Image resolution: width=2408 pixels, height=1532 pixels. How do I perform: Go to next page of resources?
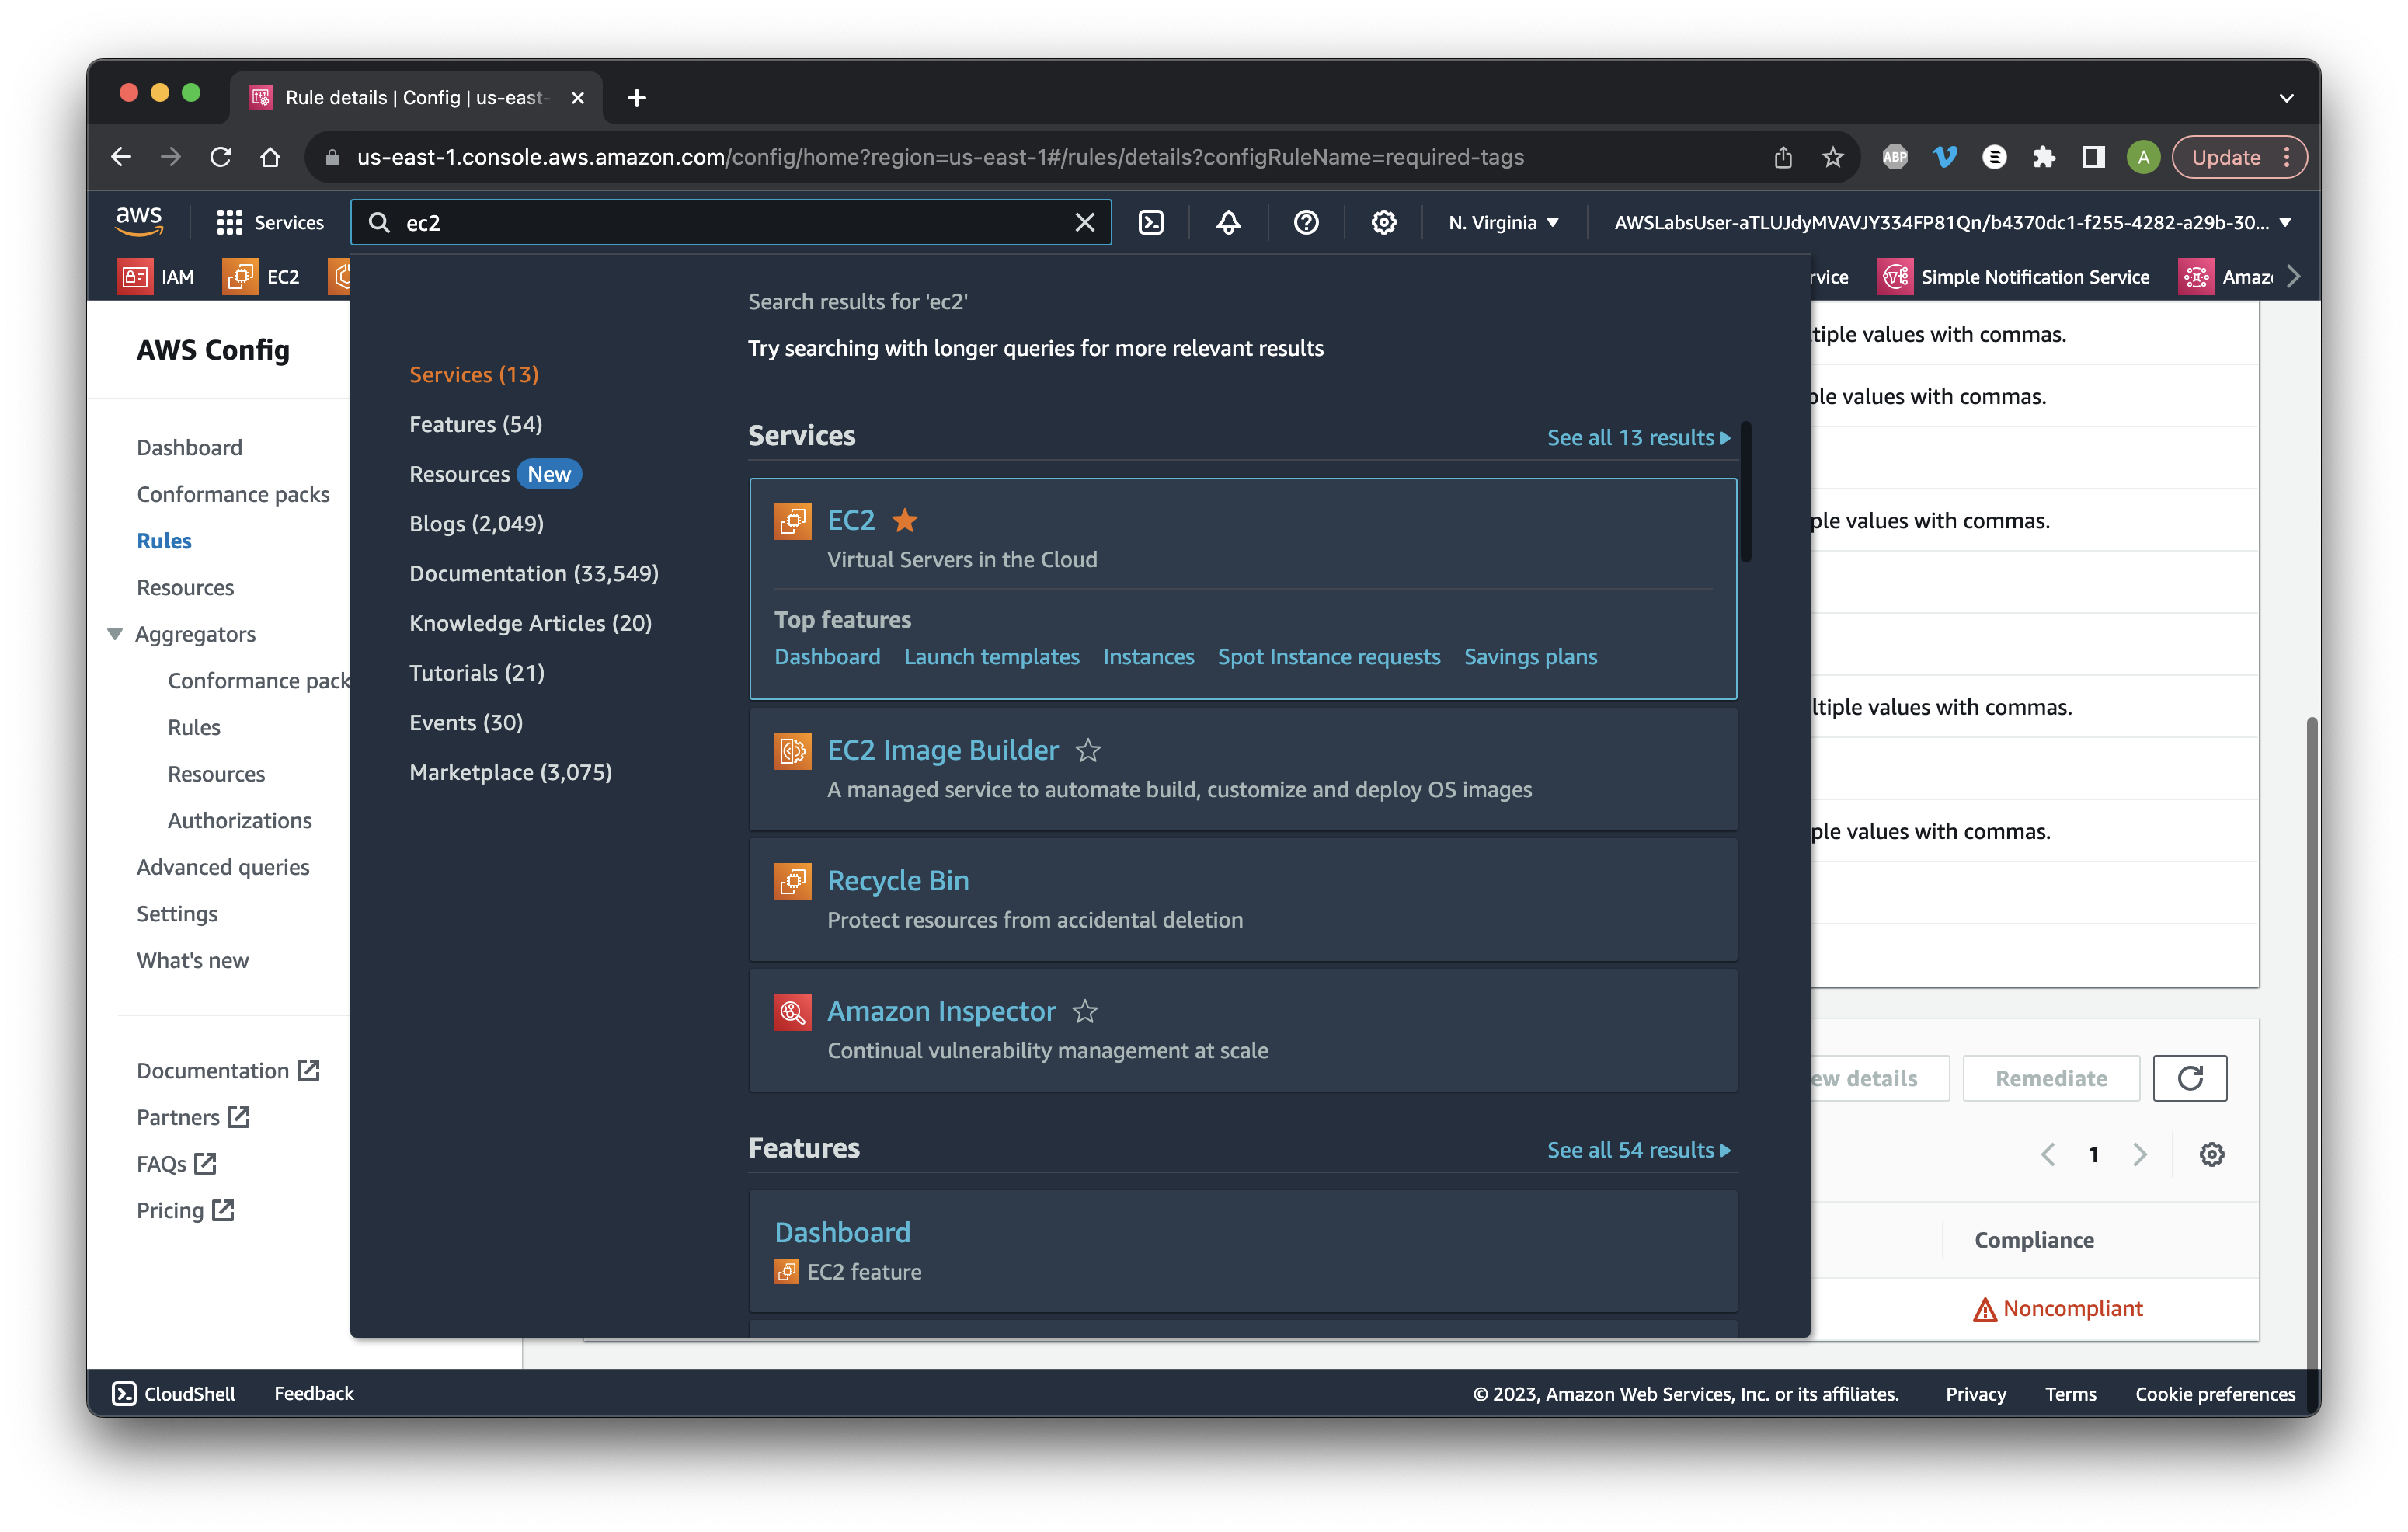pos(2140,1154)
